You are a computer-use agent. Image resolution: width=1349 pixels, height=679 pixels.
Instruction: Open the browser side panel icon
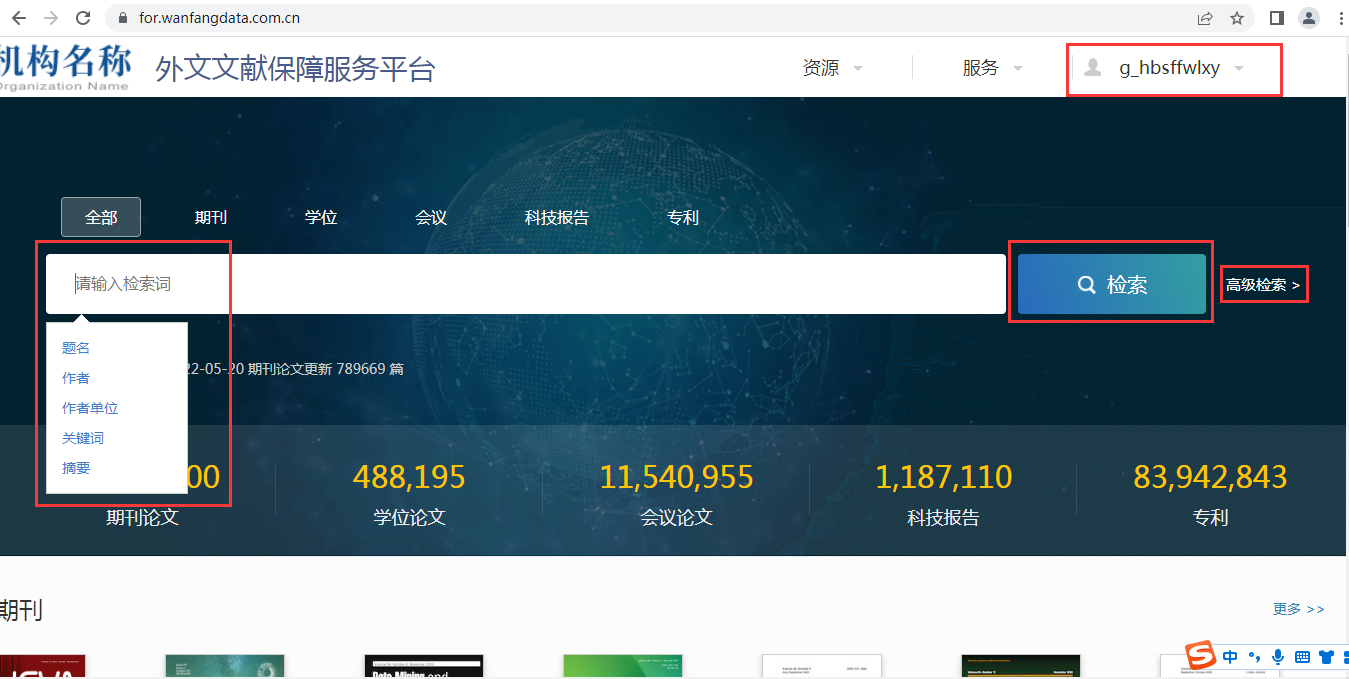[1276, 18]
